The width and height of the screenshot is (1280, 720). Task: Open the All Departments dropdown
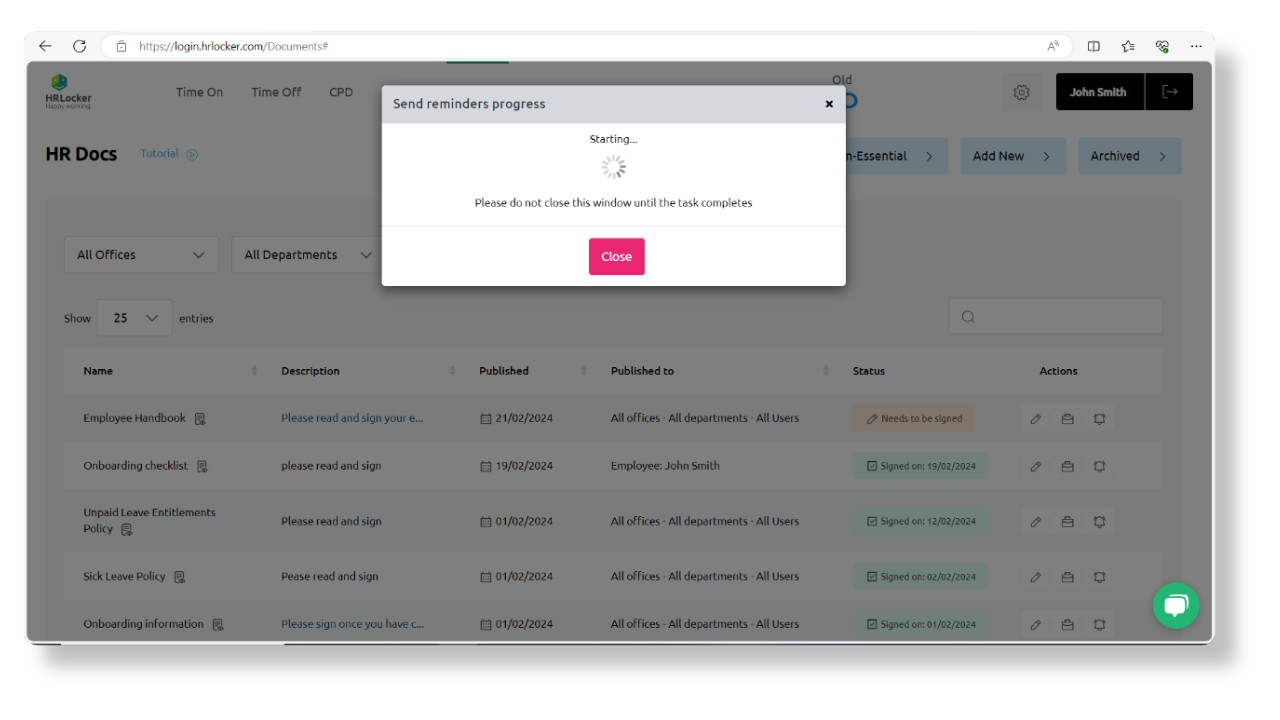(x=305, y=254)
